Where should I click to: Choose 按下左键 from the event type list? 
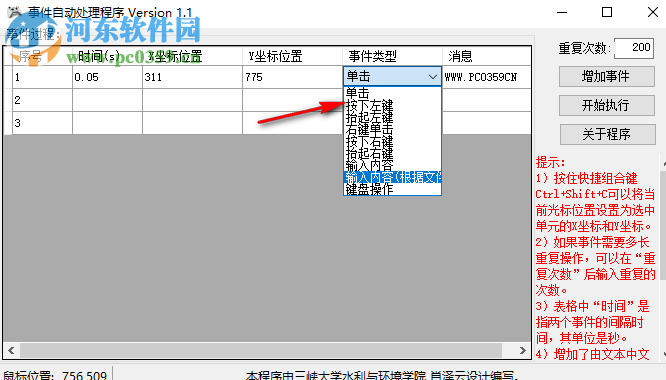point(392,105)
